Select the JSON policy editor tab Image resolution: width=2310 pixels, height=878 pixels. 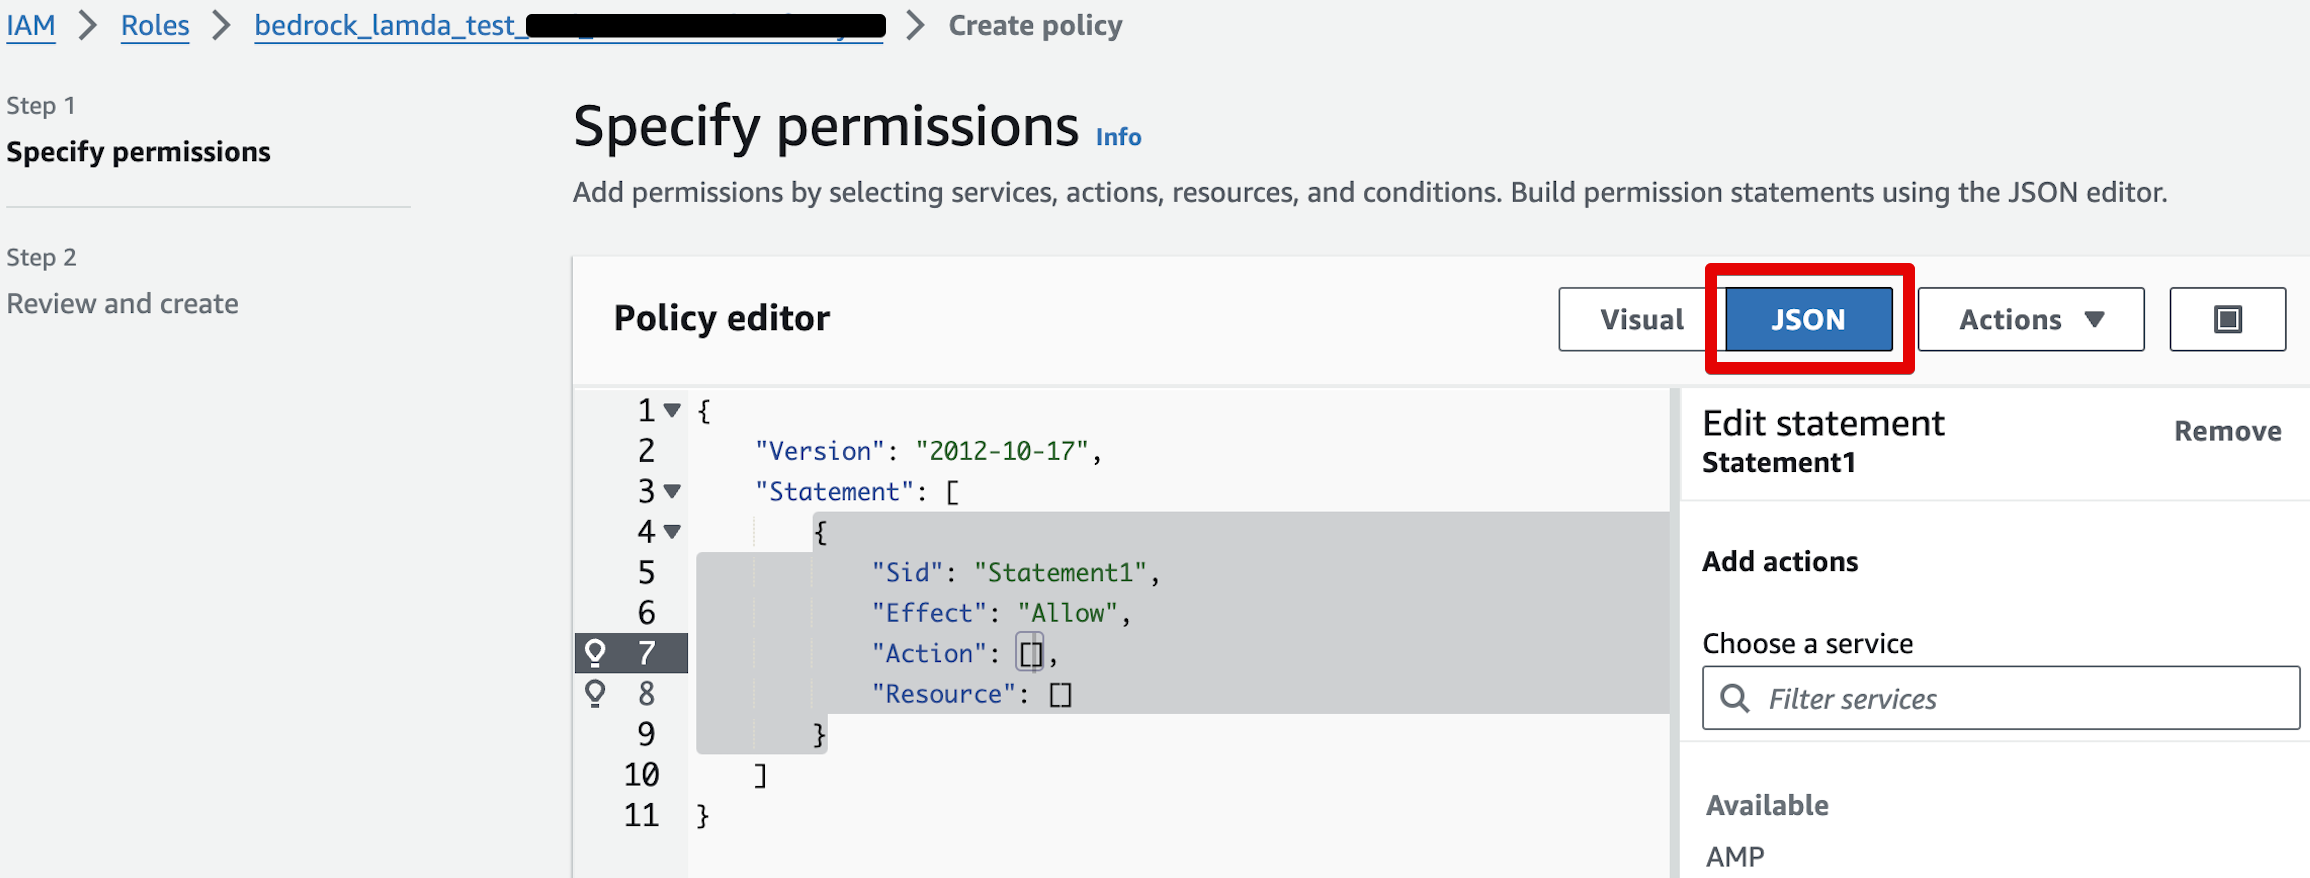pyautogui.click(x=1809, y=319)
